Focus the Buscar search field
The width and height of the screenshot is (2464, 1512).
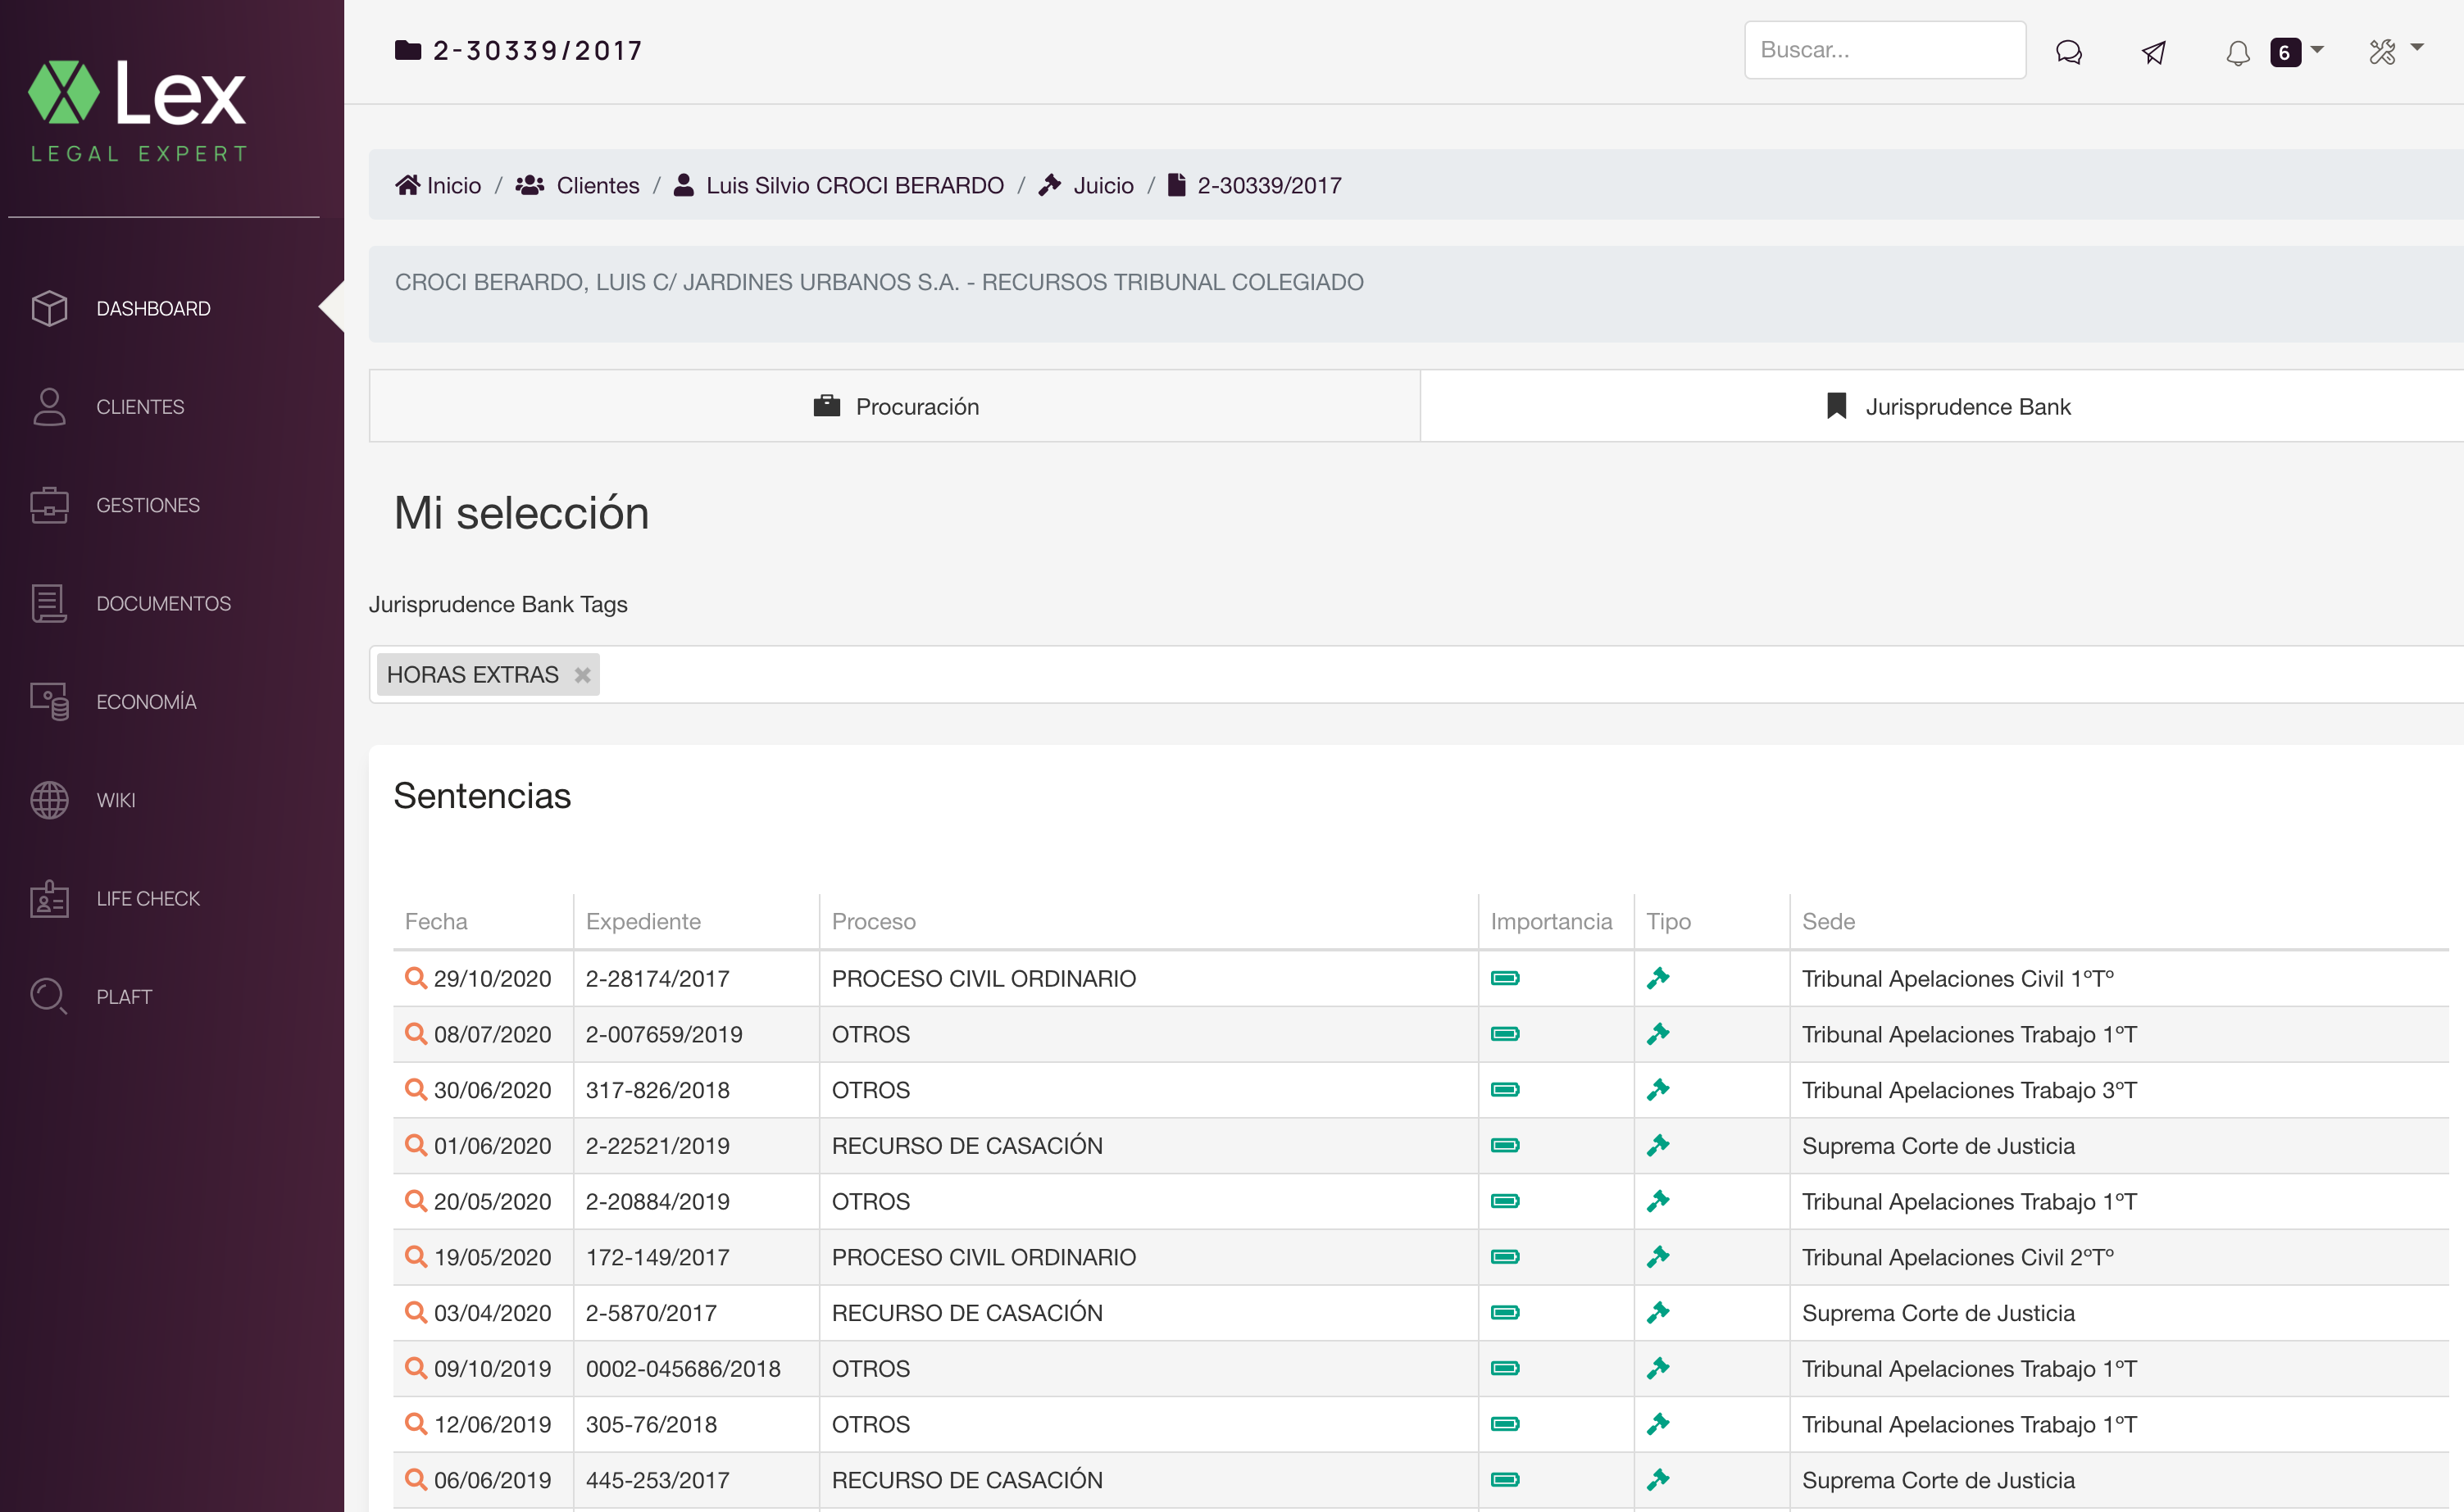click(1885, 50)
